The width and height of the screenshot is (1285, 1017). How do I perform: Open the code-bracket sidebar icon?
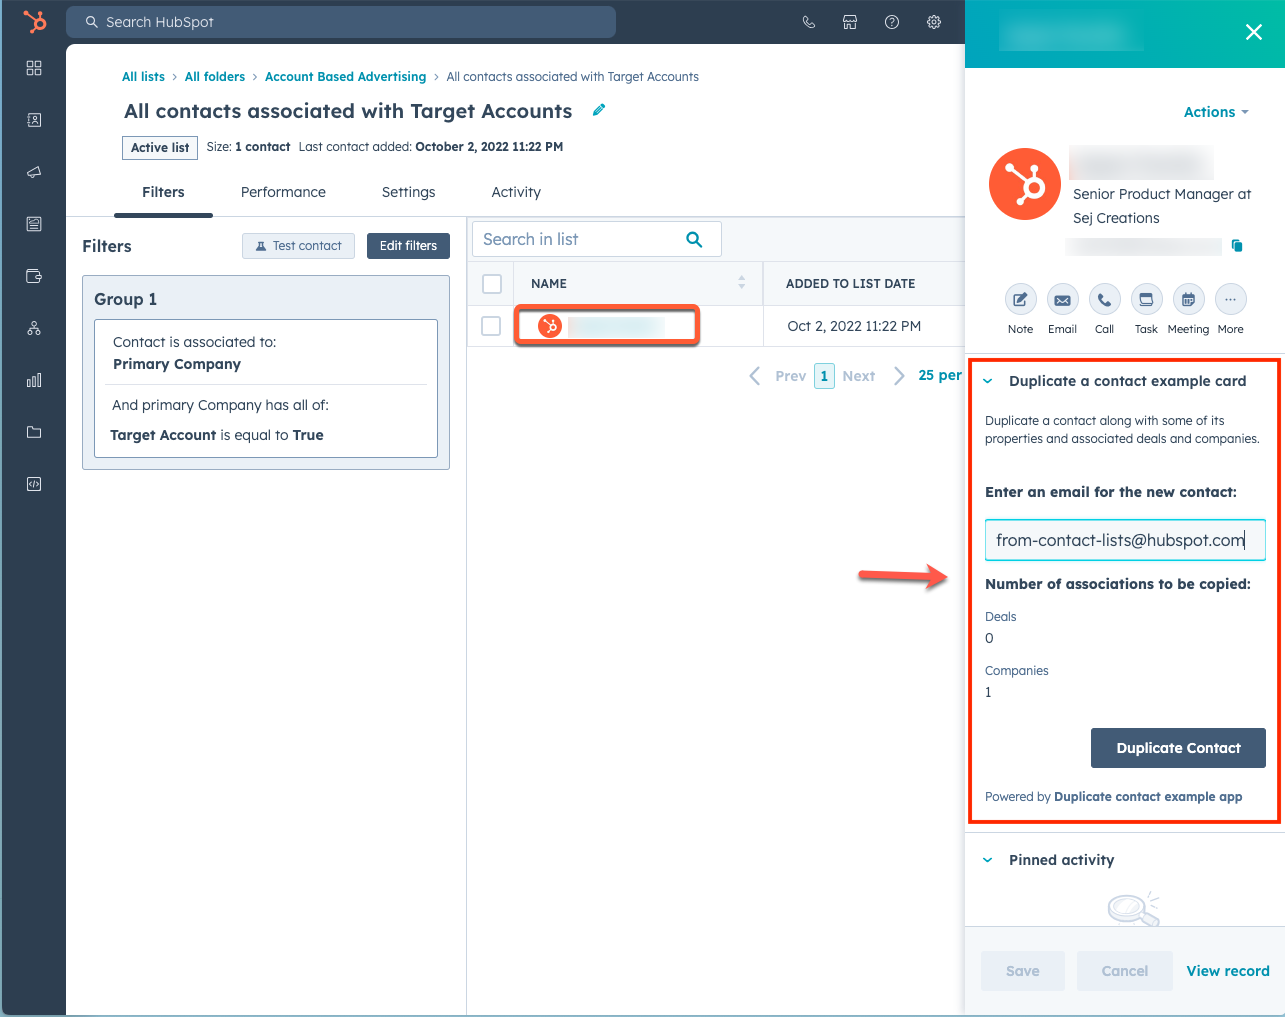click(x=34, y=484)
